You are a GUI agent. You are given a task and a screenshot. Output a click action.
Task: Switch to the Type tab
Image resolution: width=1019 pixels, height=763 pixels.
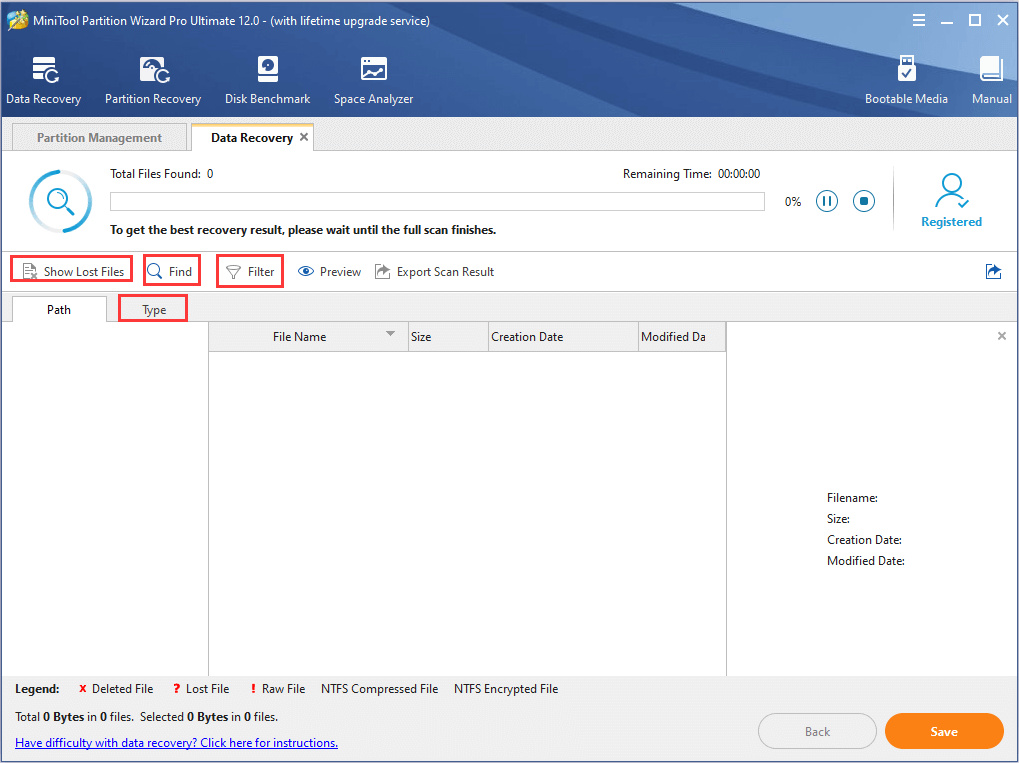click(x=154, y=309)
